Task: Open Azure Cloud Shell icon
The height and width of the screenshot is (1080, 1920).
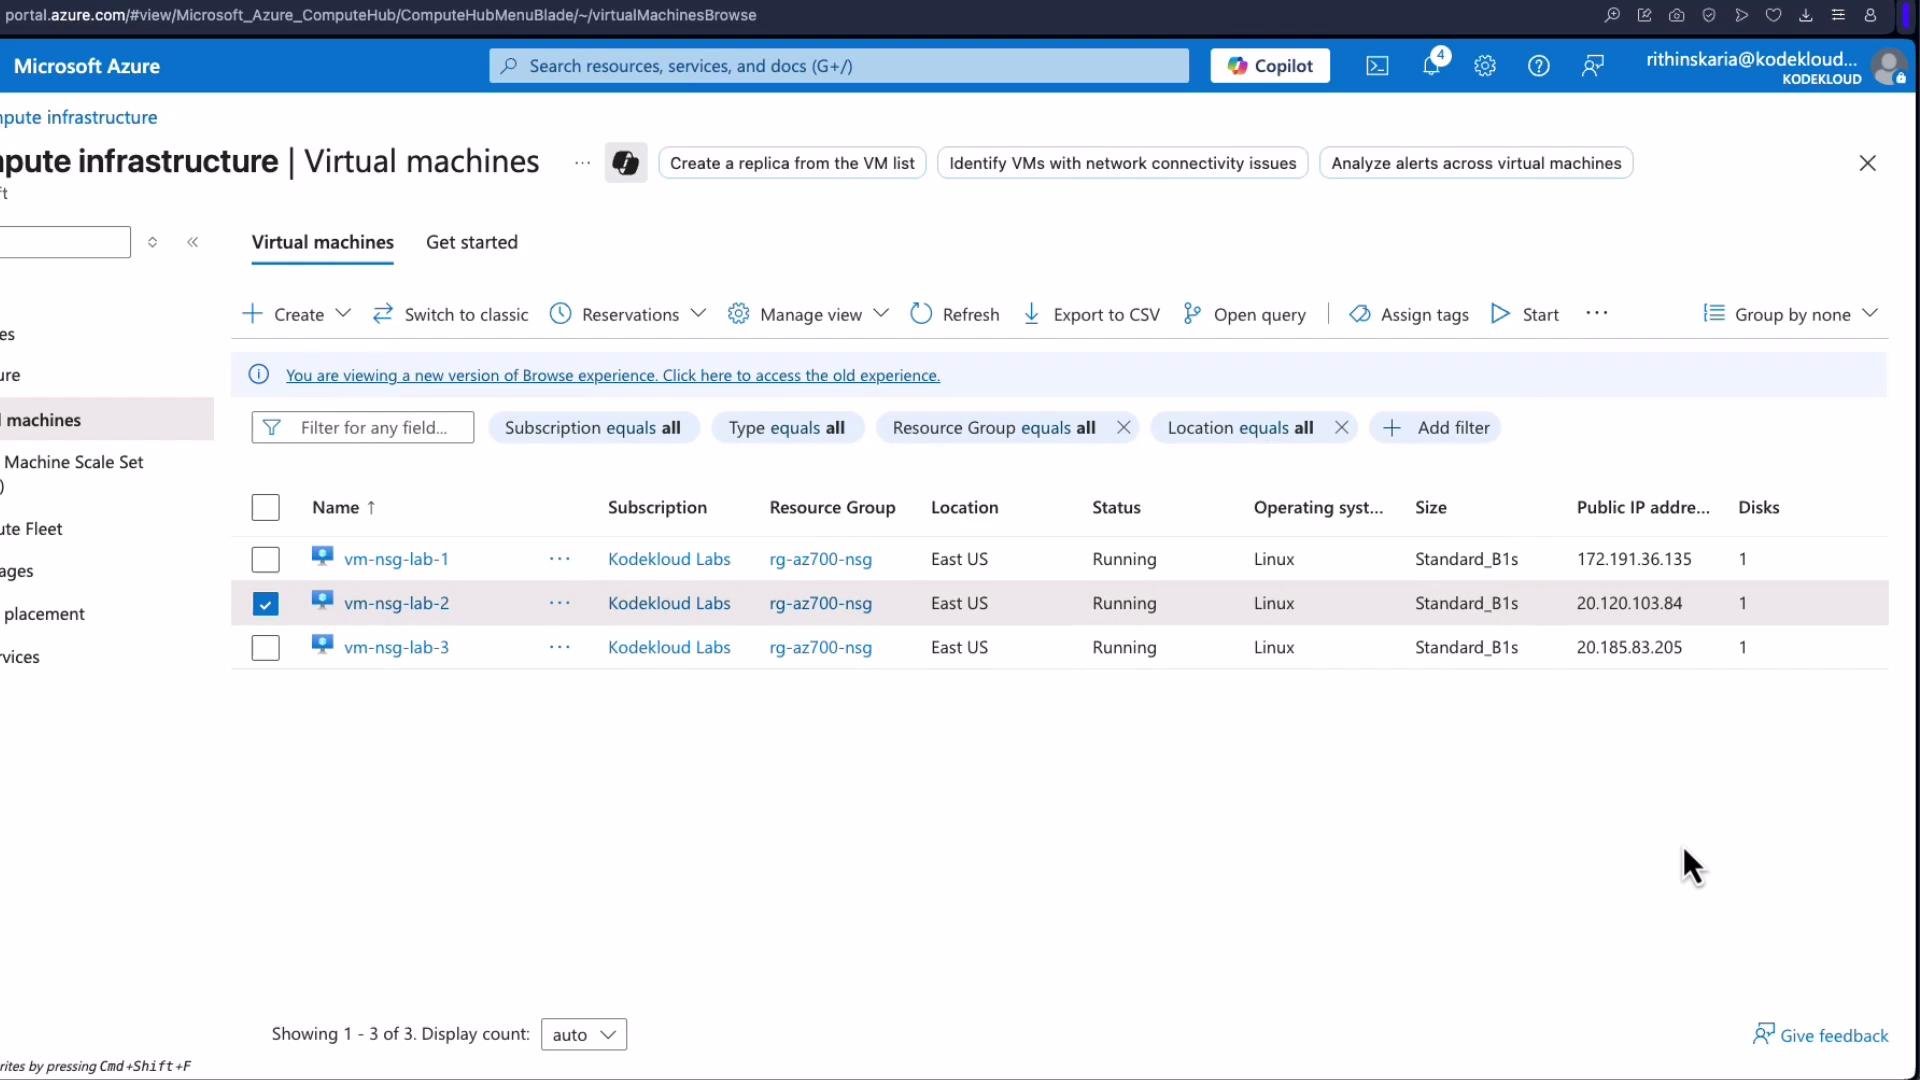Action: 1377,66
